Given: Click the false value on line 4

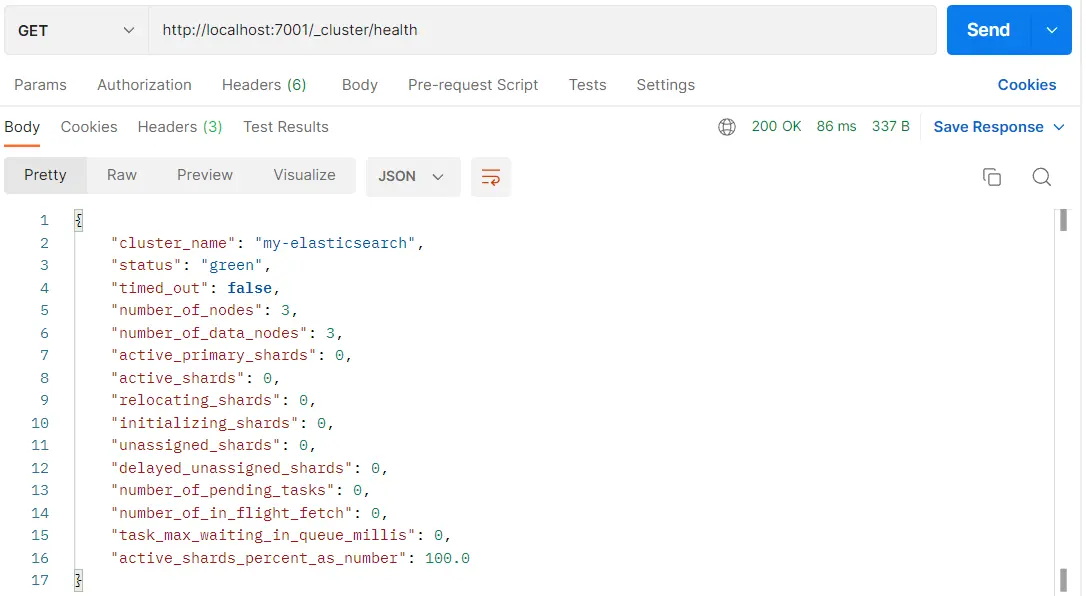Looking at the screenshot, I should pyautogui.click(x=249, y=288).
